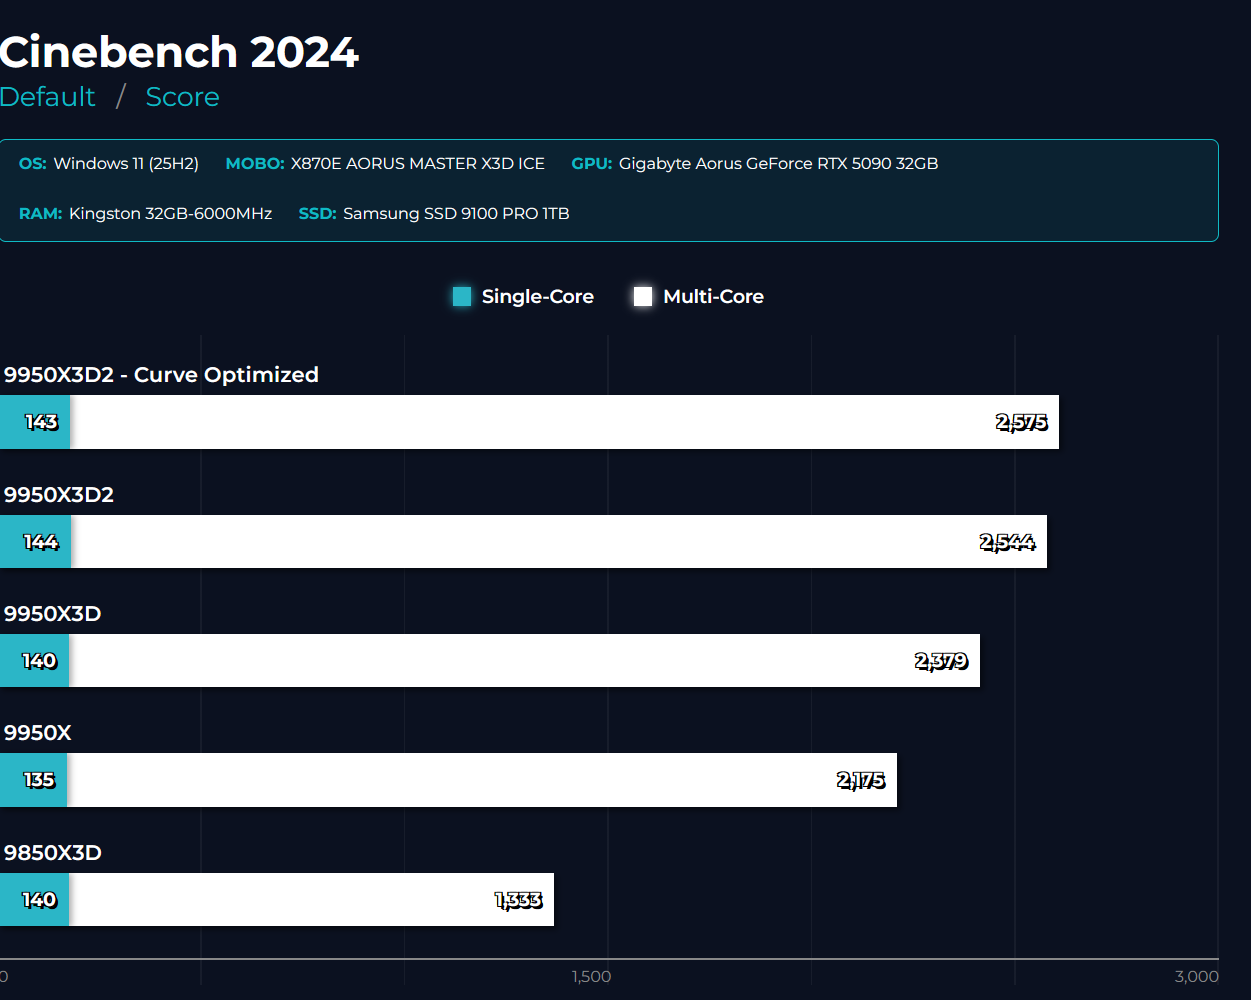The image size is (1251, 1000).
Task: Click the Single-Core legend label
Action: coord(537,297)
